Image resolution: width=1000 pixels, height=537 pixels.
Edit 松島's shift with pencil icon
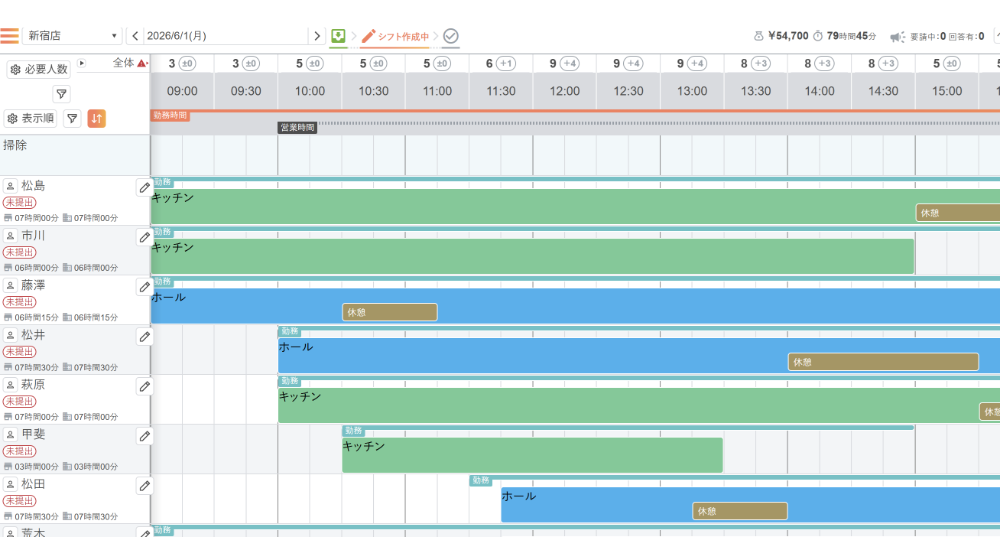point(145,188)
